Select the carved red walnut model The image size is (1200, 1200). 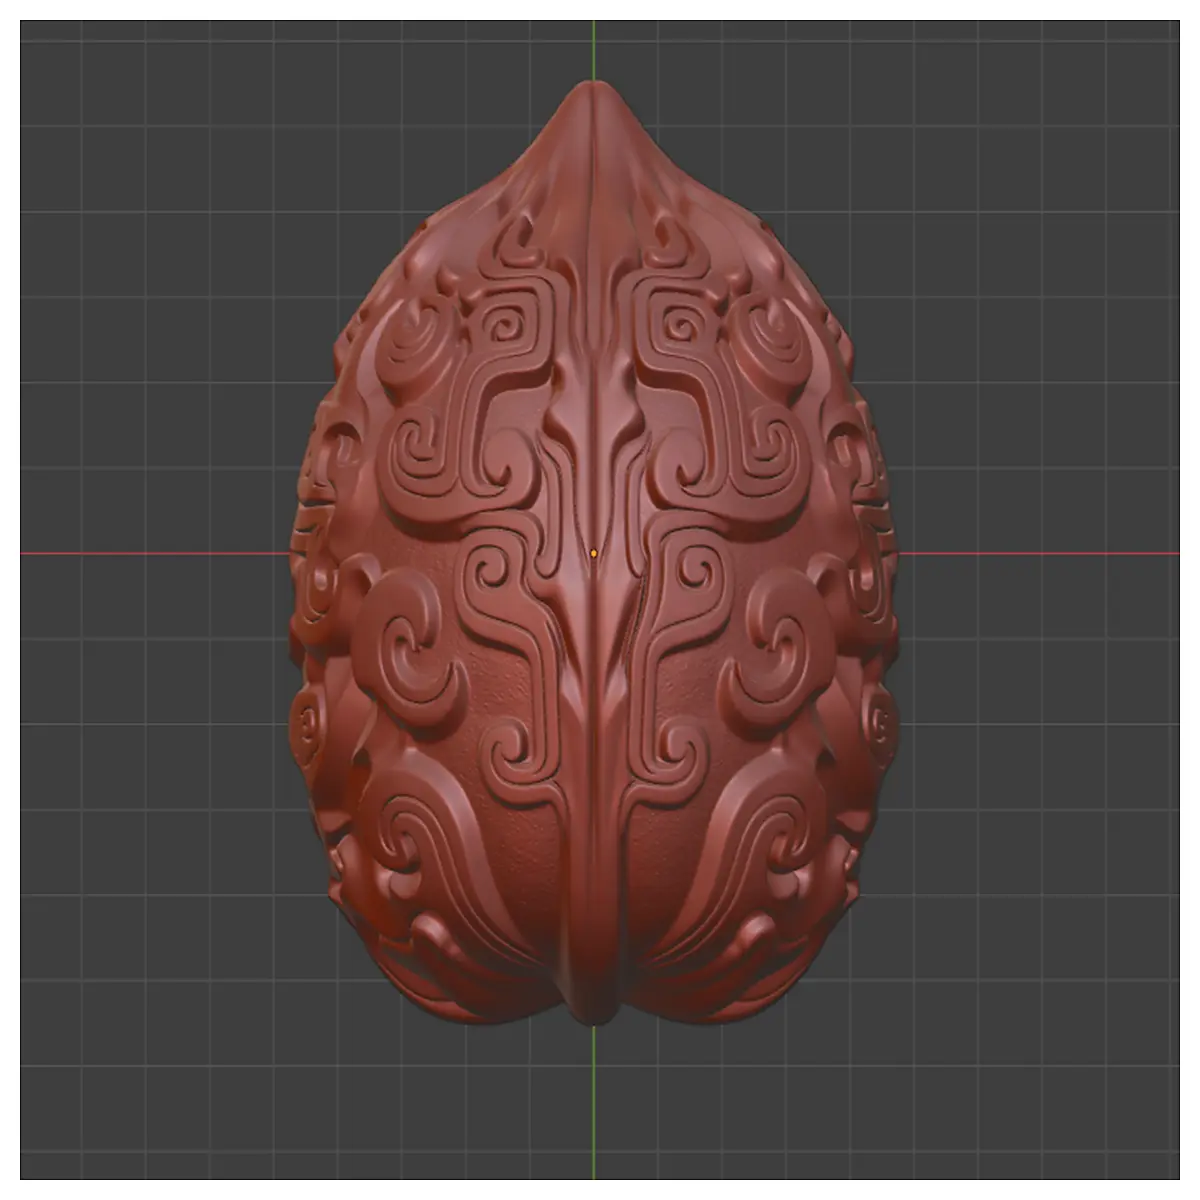coord(594,553)
